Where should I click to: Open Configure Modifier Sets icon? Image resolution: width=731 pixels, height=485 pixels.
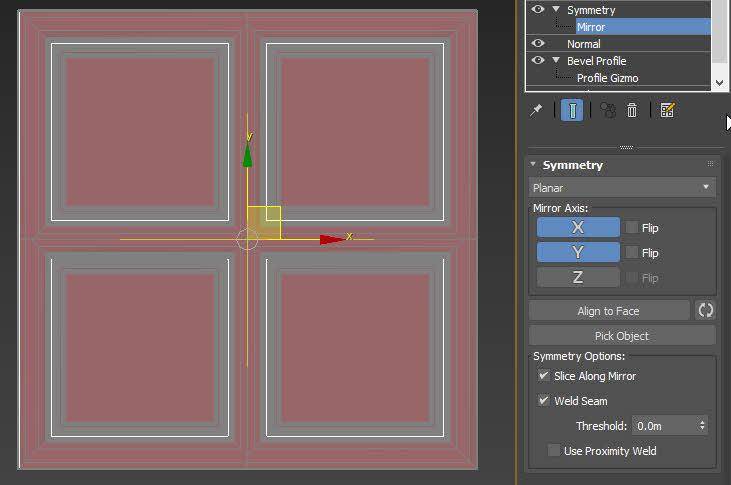pyautogui.click(x=667, y=110)
